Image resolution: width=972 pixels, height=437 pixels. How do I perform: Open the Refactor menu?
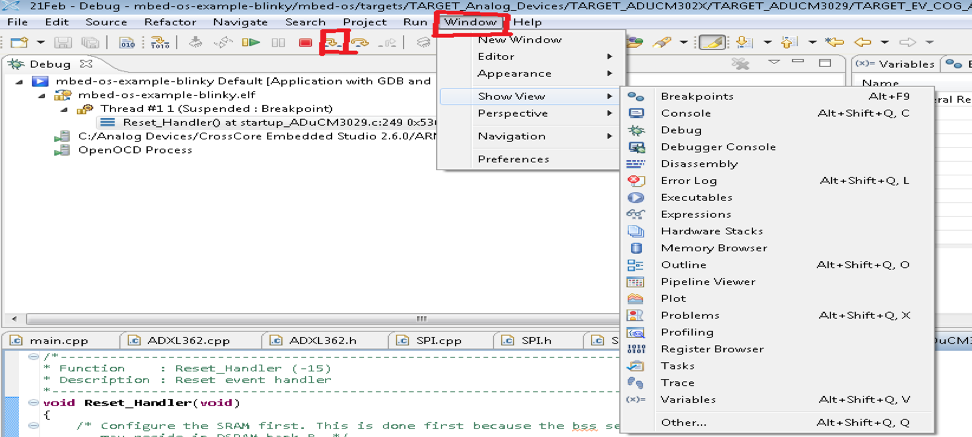pyautogui.click(x=170, y=22)
